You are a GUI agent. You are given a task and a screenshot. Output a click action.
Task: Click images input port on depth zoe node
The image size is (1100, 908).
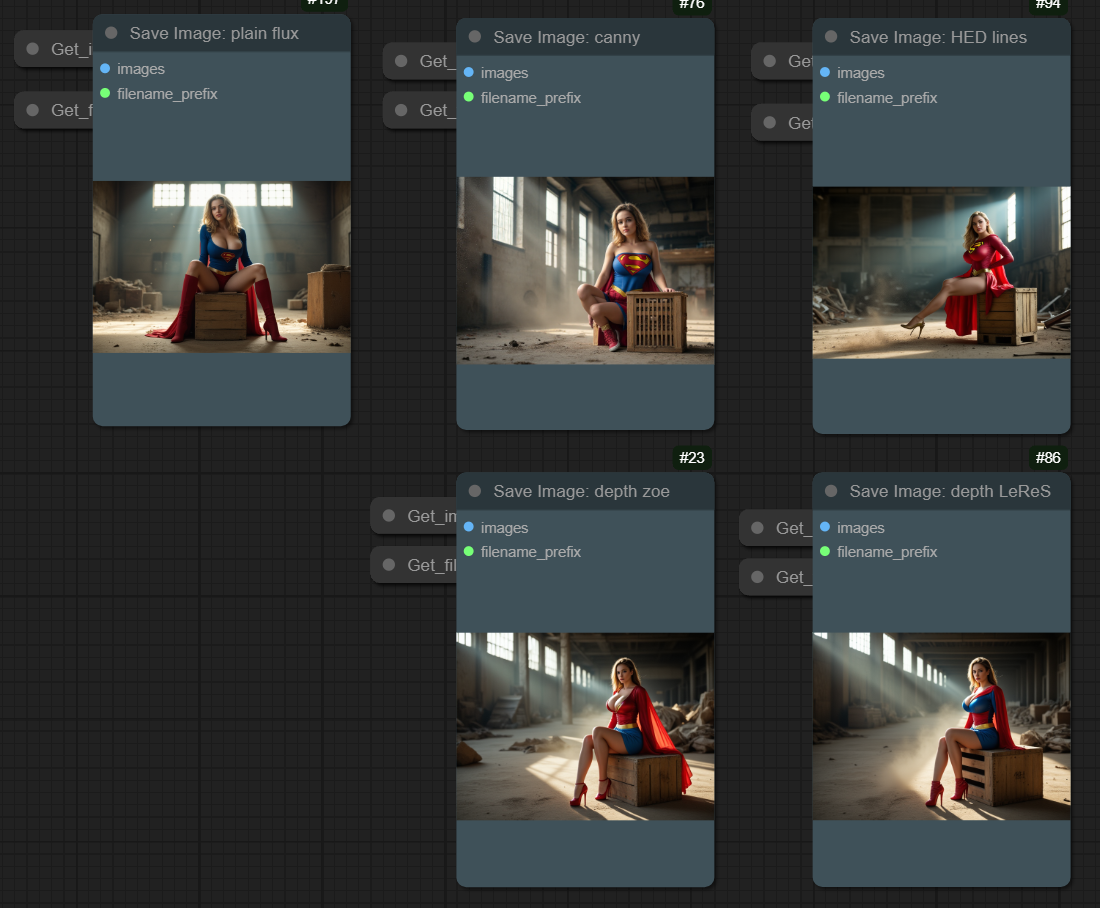(x=469, y=528)
